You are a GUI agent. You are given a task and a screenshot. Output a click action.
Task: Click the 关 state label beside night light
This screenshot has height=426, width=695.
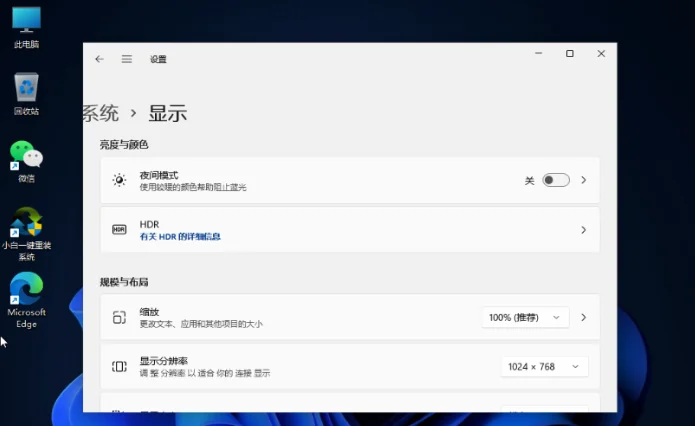tap(529, 180)
